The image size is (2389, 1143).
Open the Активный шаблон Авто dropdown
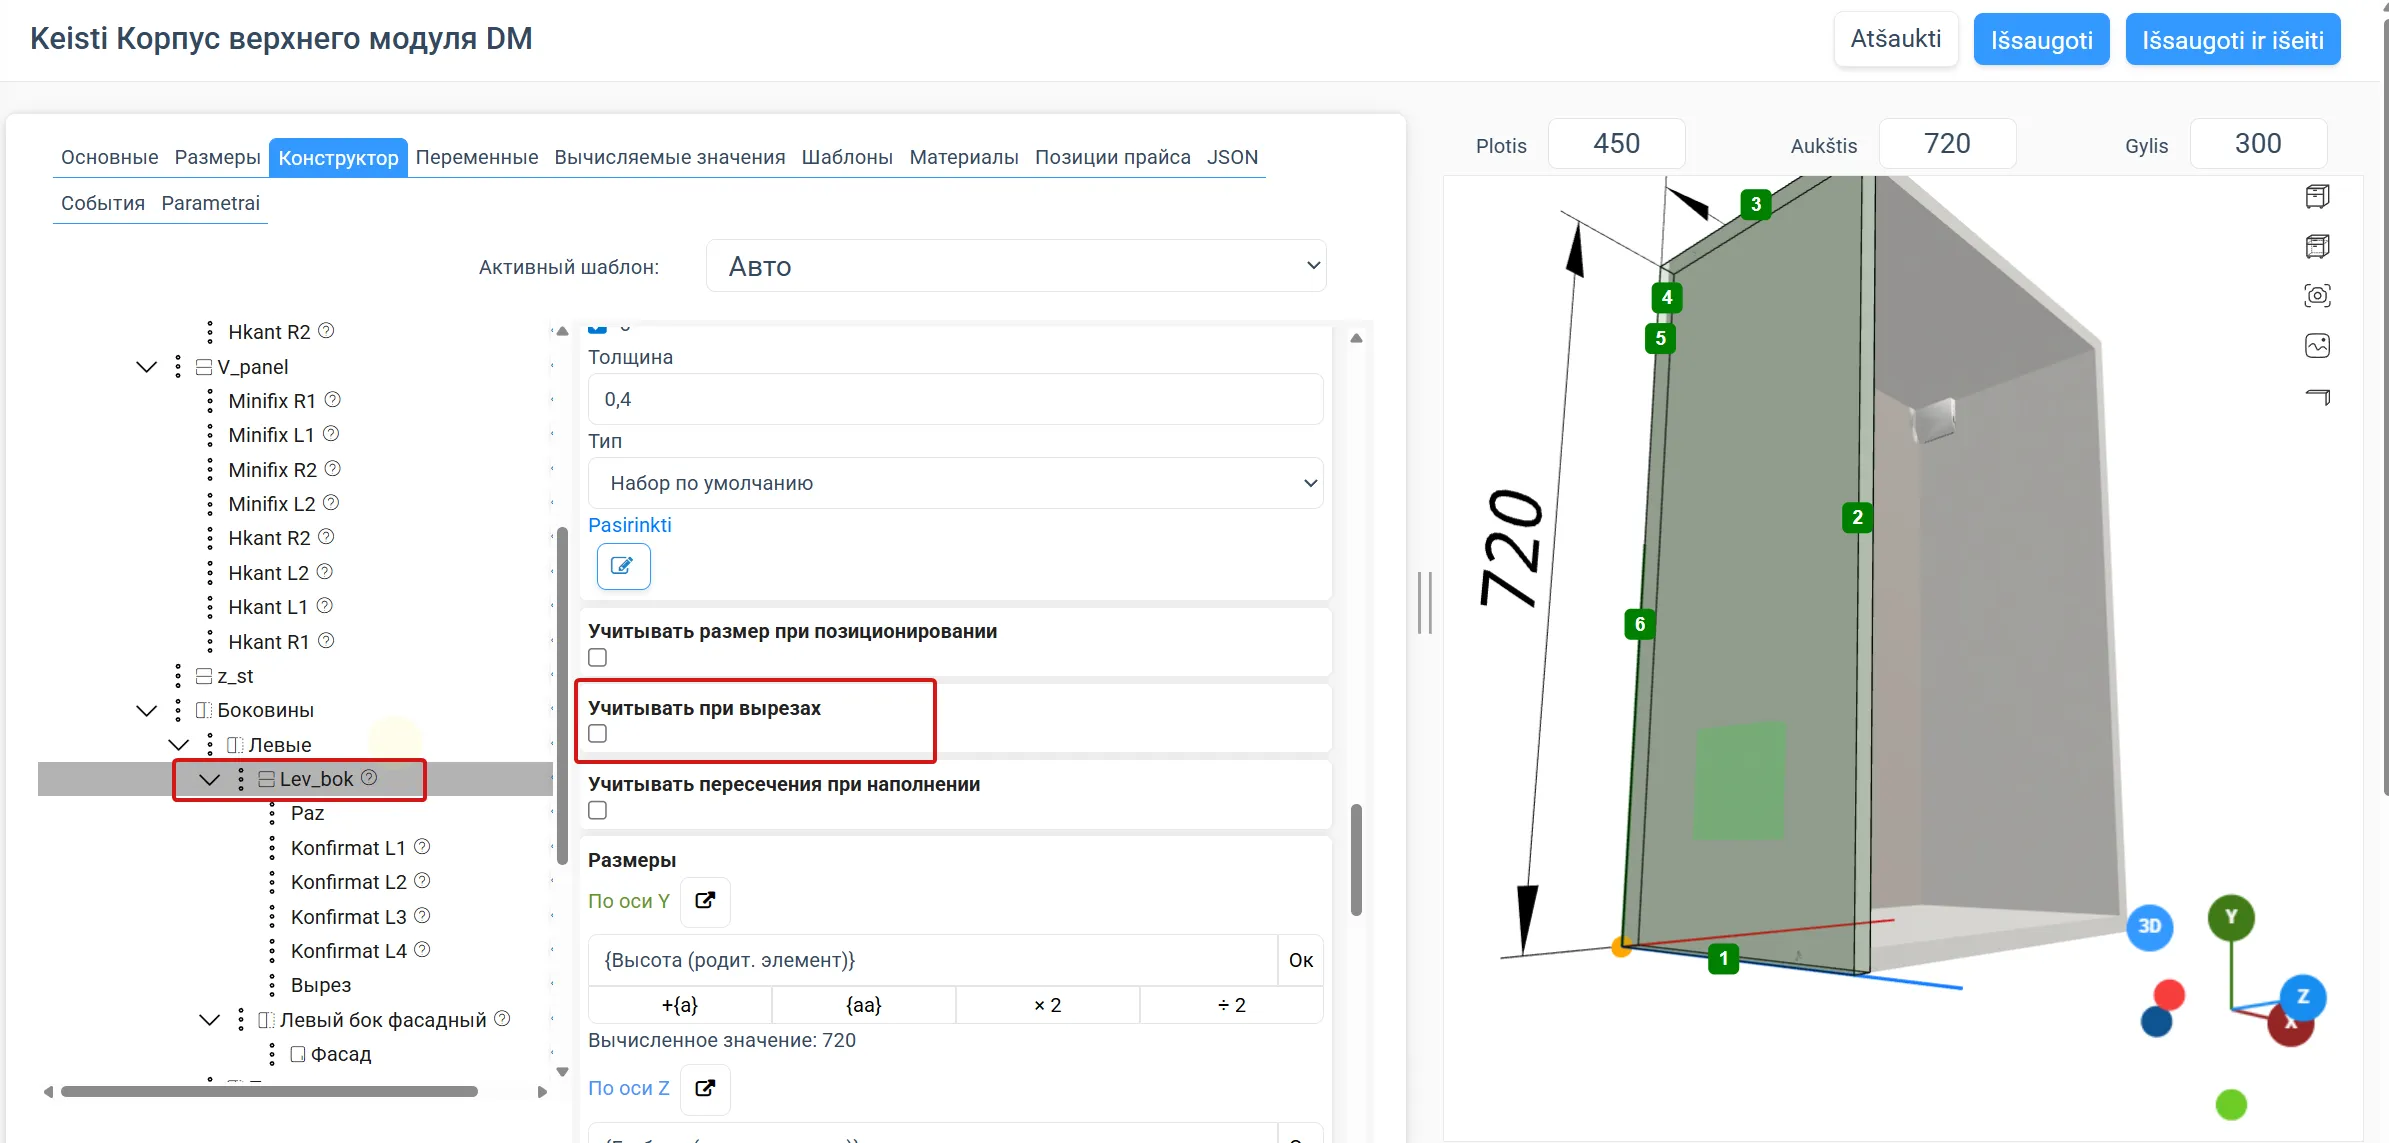(1016, 266)
